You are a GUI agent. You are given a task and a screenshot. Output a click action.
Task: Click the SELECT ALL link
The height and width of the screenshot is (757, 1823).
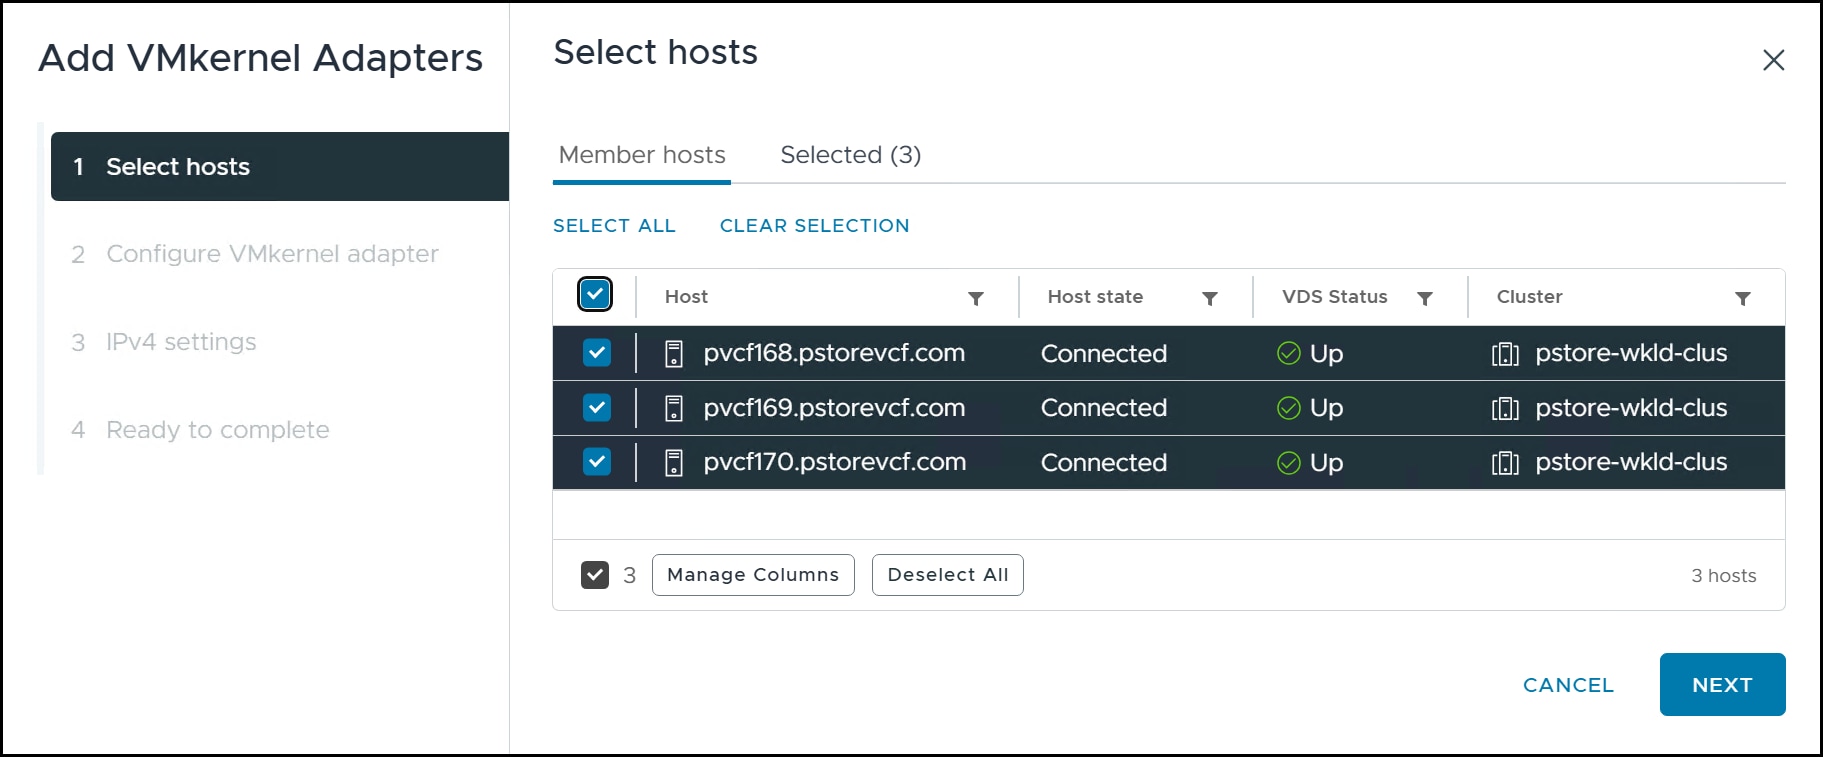click(614, 226)
